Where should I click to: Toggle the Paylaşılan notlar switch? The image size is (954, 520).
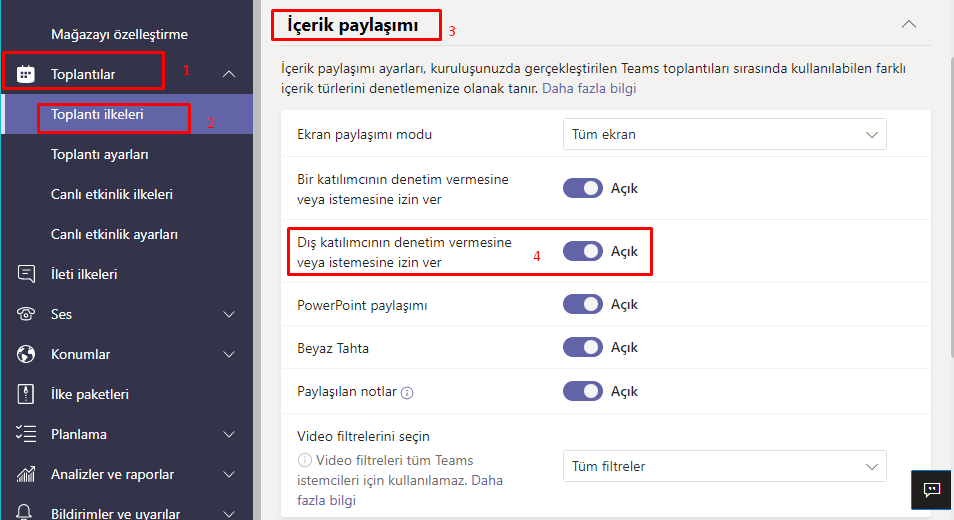point(583,392)
